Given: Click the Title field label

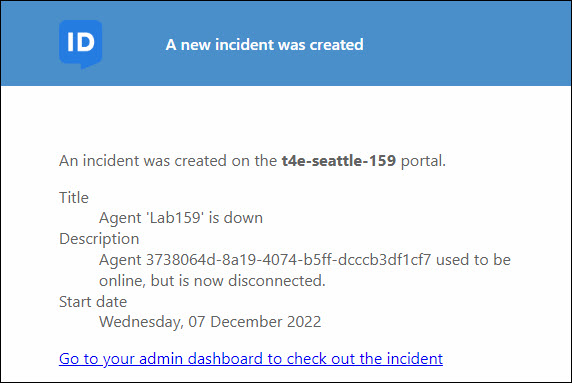Looking at the screenshot, I should pyautogui.click(x=74, y=197).
